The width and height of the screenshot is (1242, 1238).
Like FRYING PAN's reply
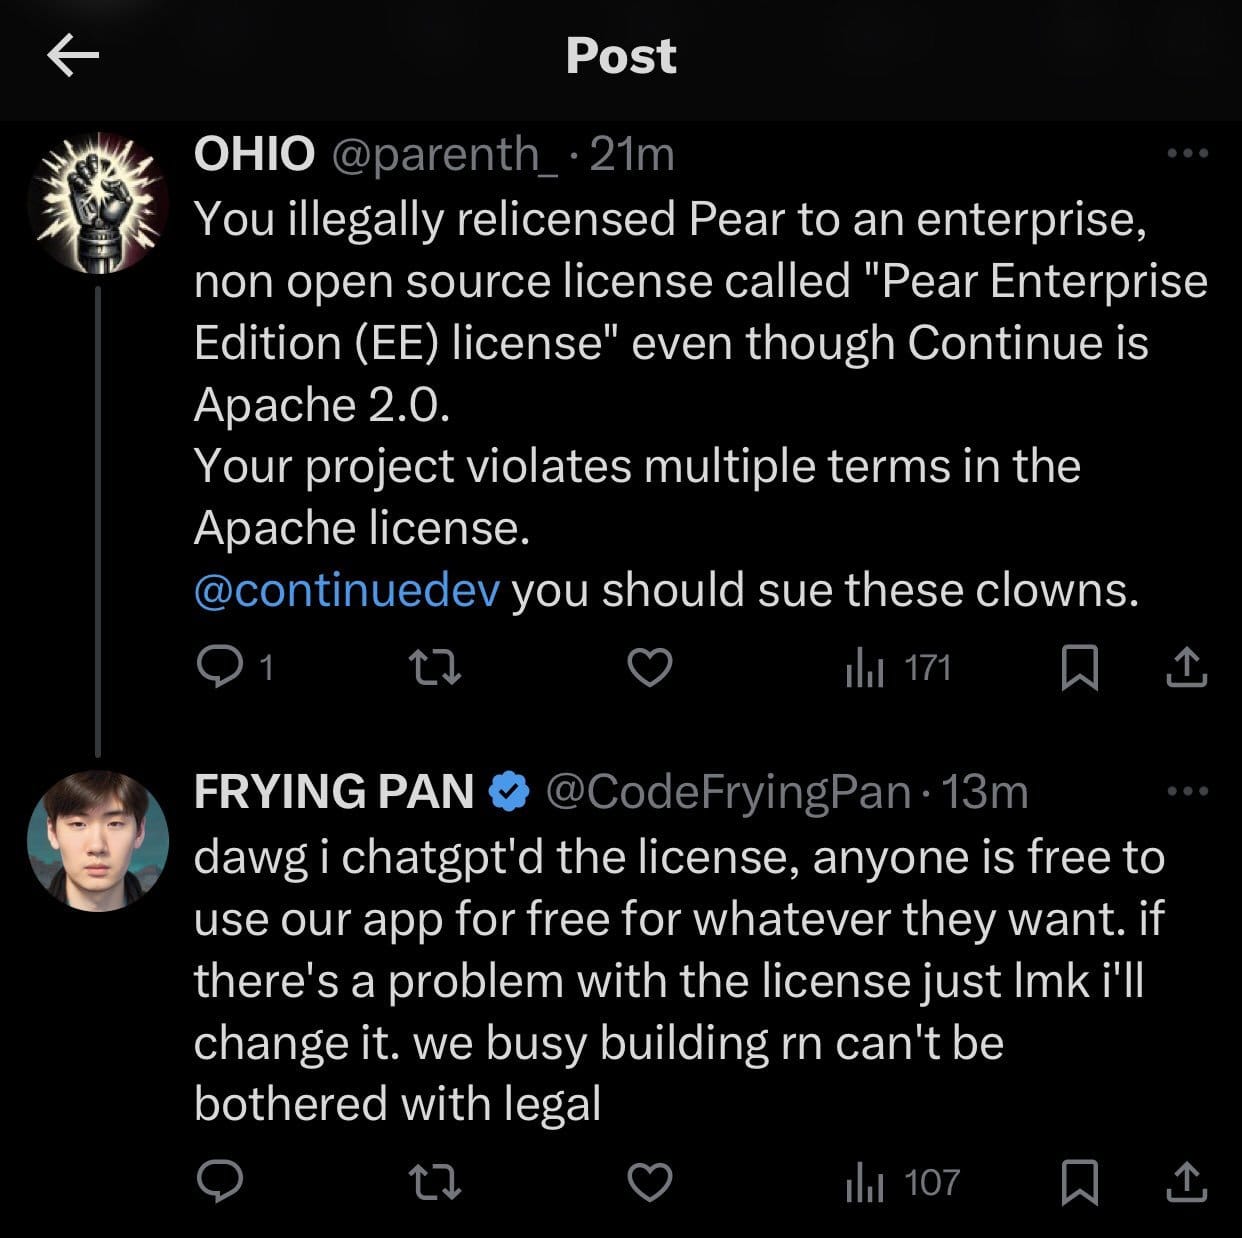pyautogui.click(x=649, y=1182)
